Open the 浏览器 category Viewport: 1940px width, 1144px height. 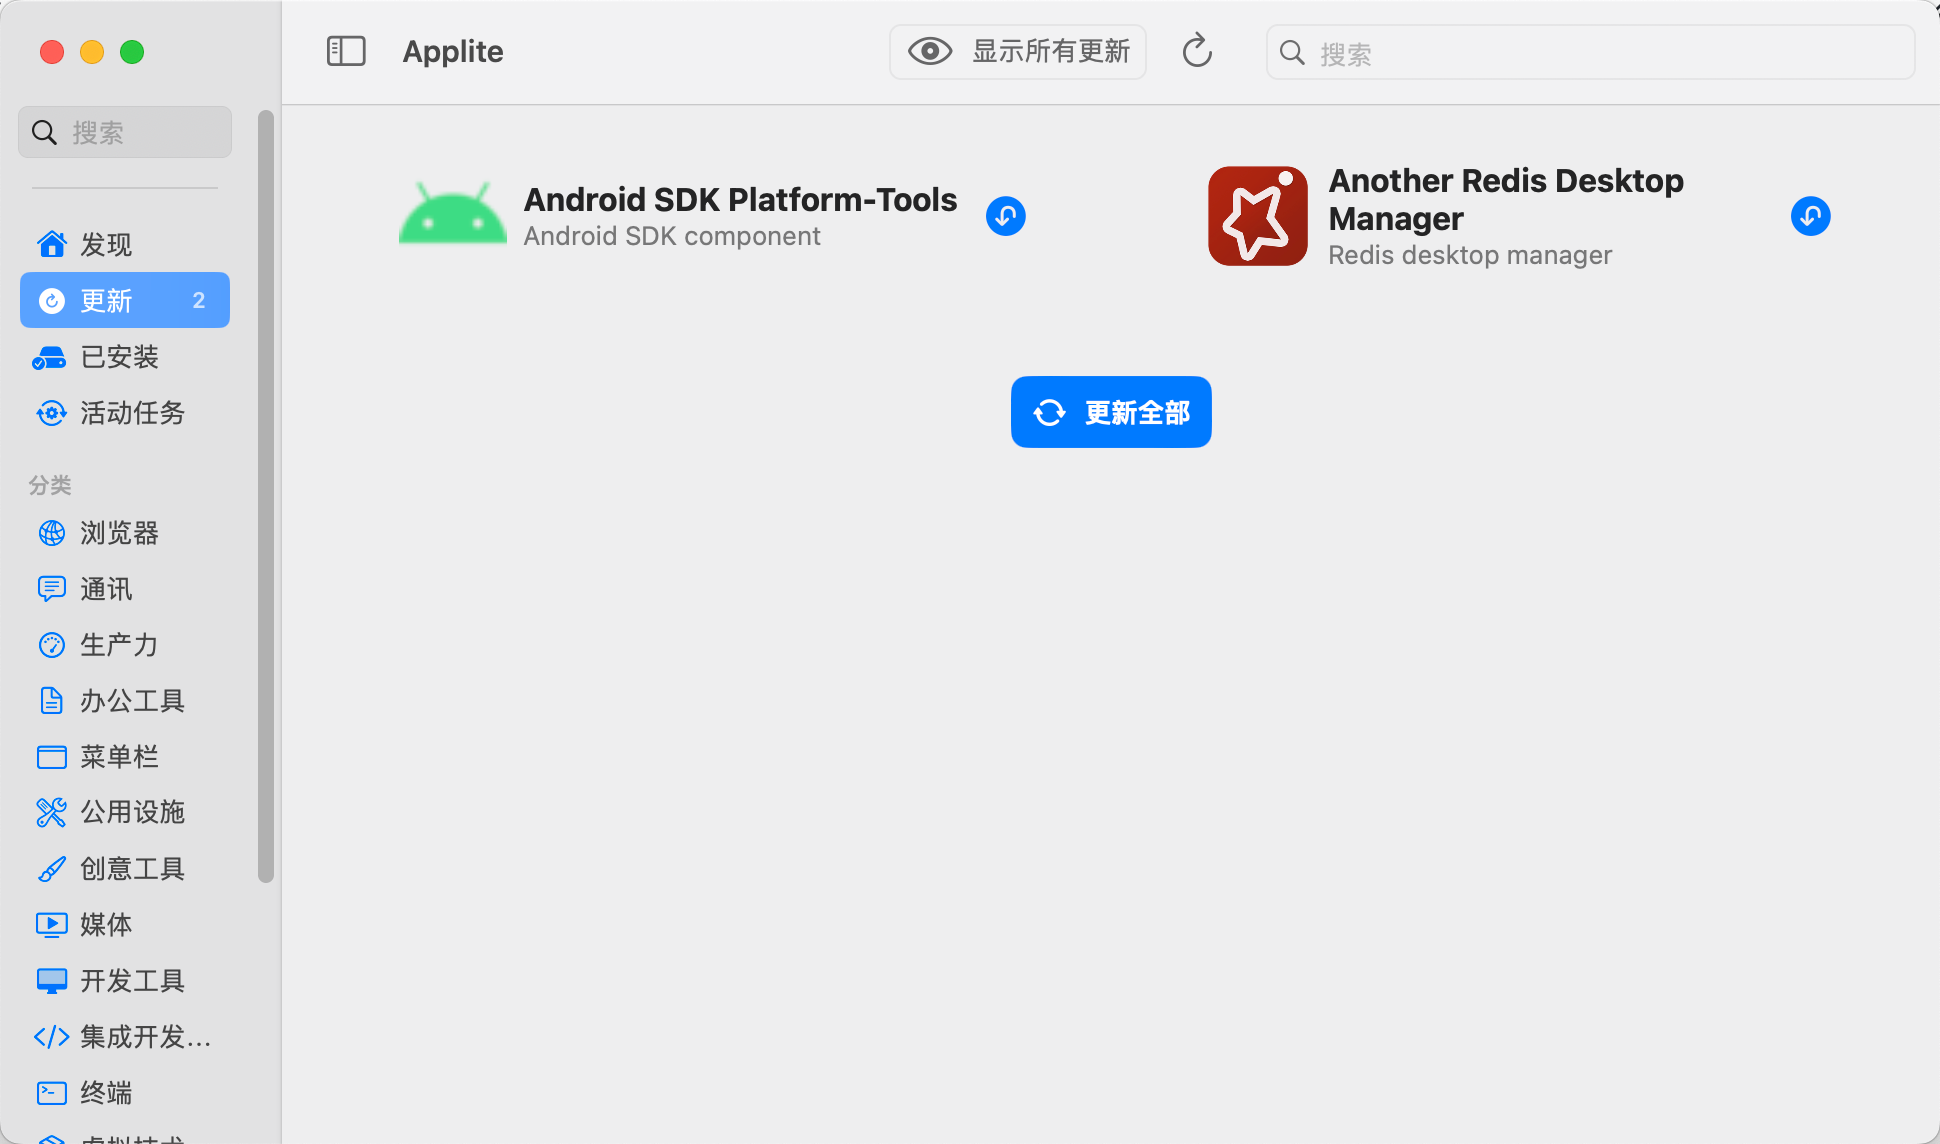[x=125, y=532]
